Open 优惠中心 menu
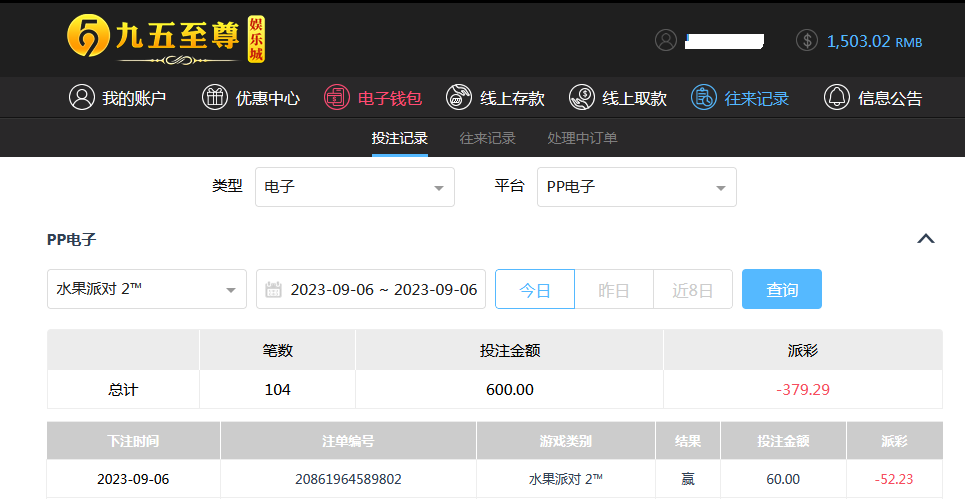This screenshot has height=499, width=965. [251, 98]
